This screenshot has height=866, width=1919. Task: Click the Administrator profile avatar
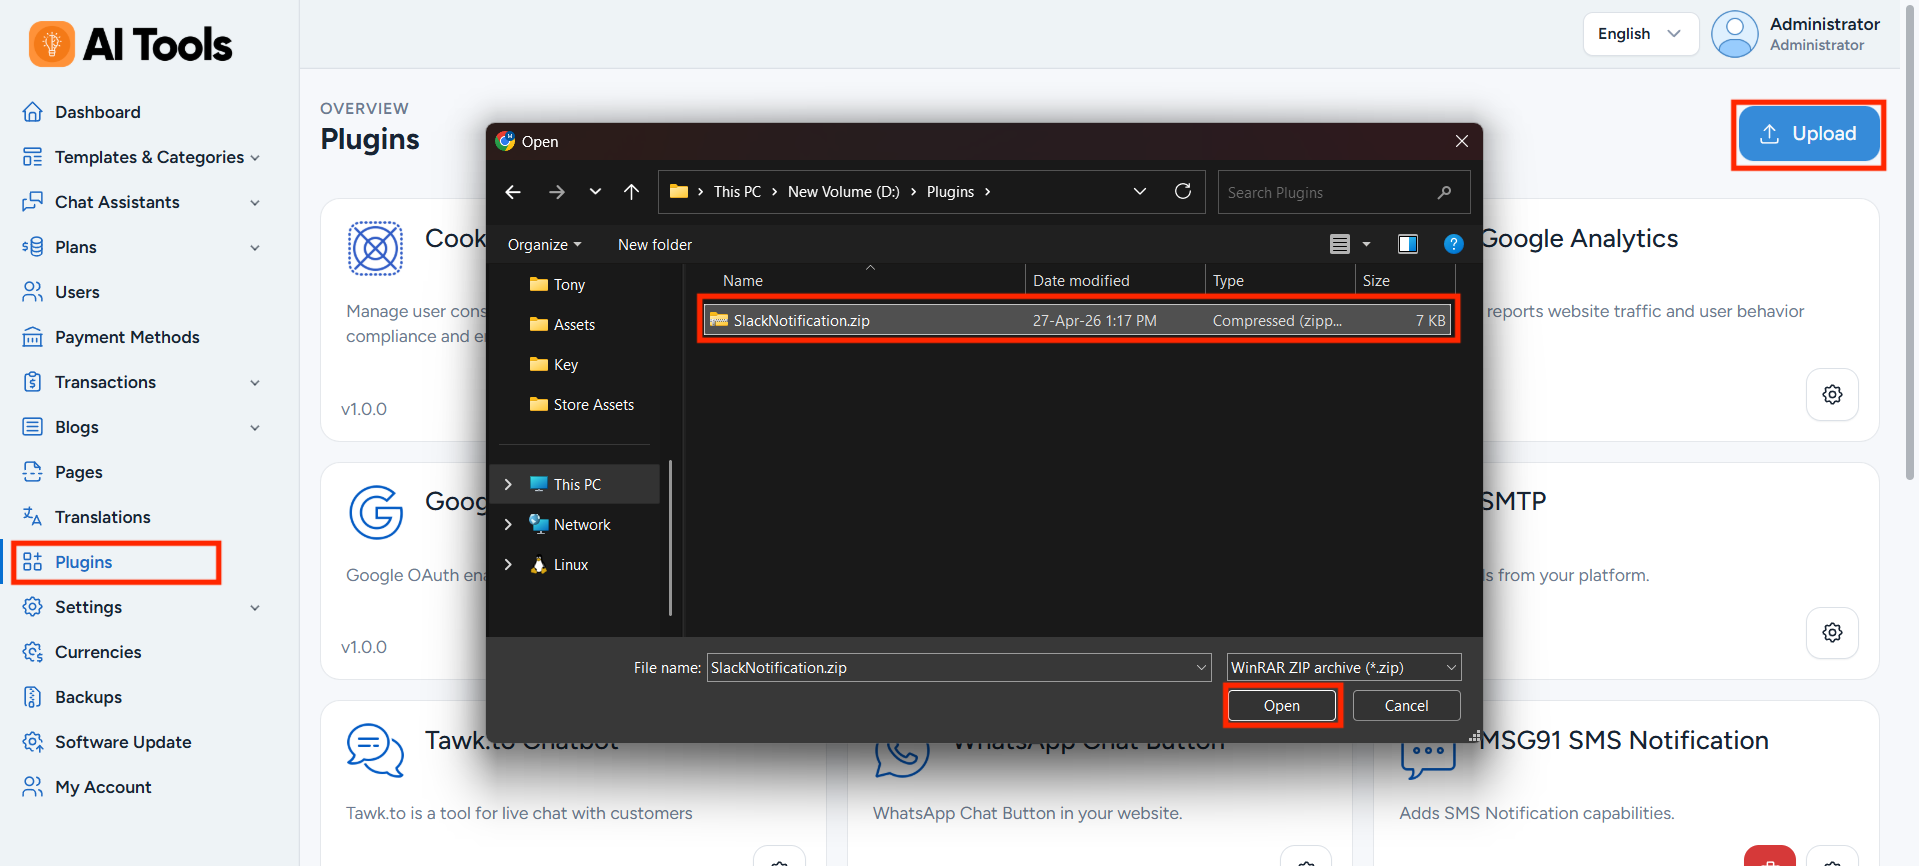point(1734,34)
